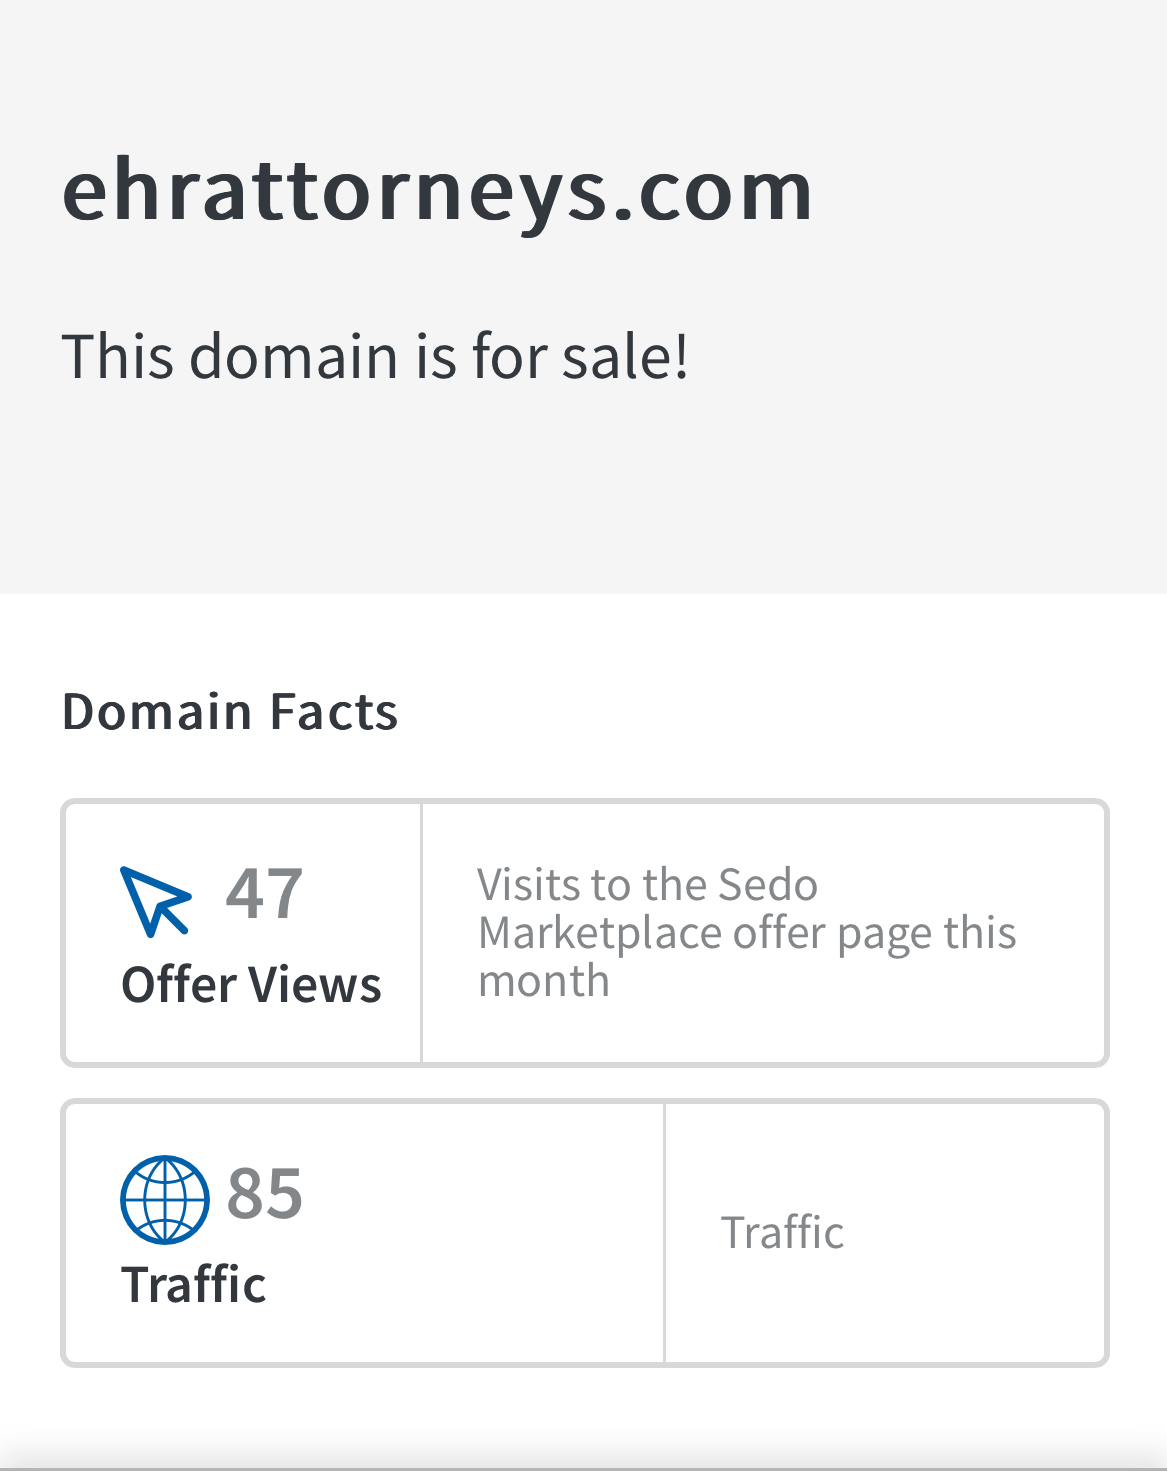The width and height of the screenshot is (1167, 1475).
Task: Click the blue globe Traffic icon
Action: point(165,1199)
